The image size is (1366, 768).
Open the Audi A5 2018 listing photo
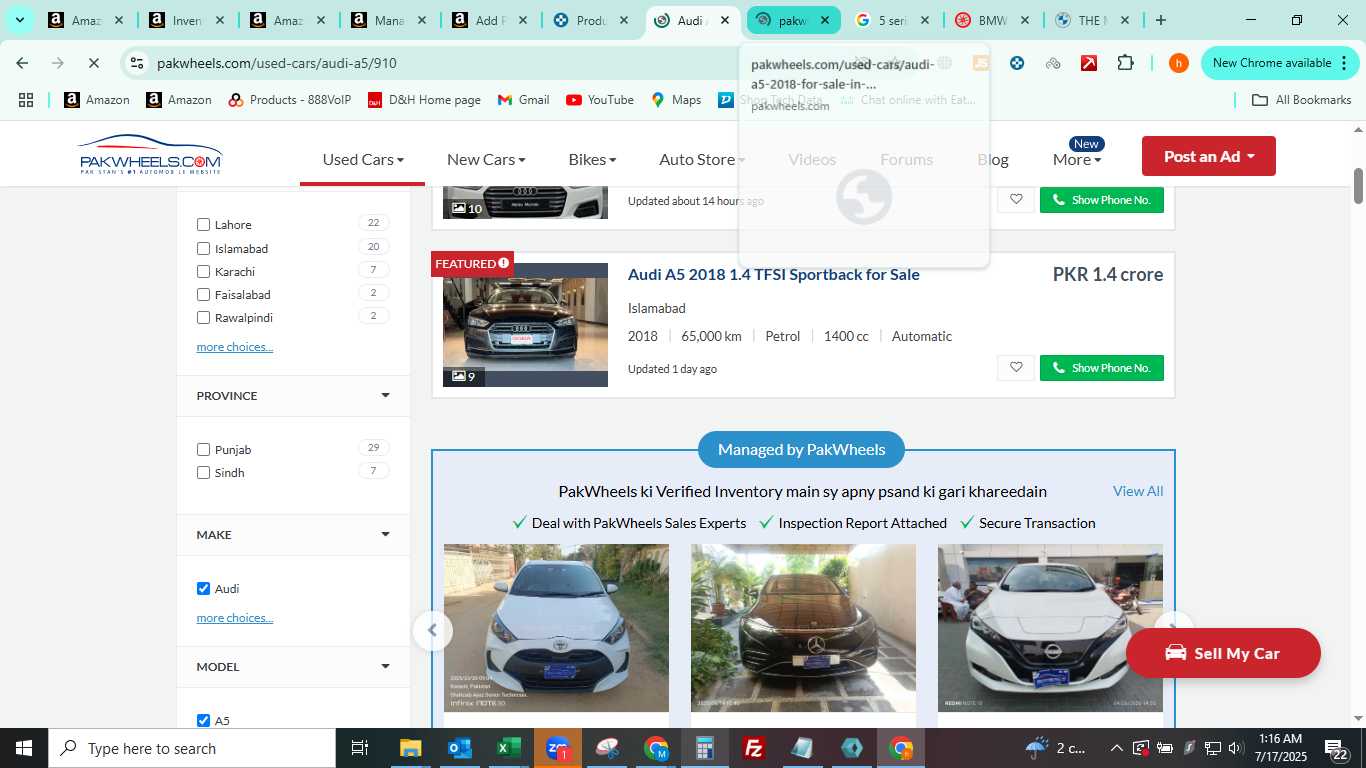click(x=526, y=325)
